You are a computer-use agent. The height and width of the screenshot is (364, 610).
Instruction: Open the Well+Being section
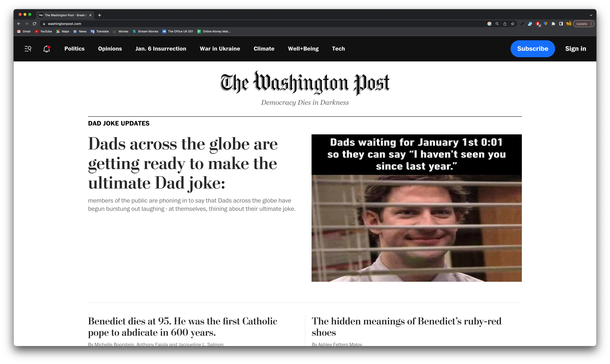(303, 49)
